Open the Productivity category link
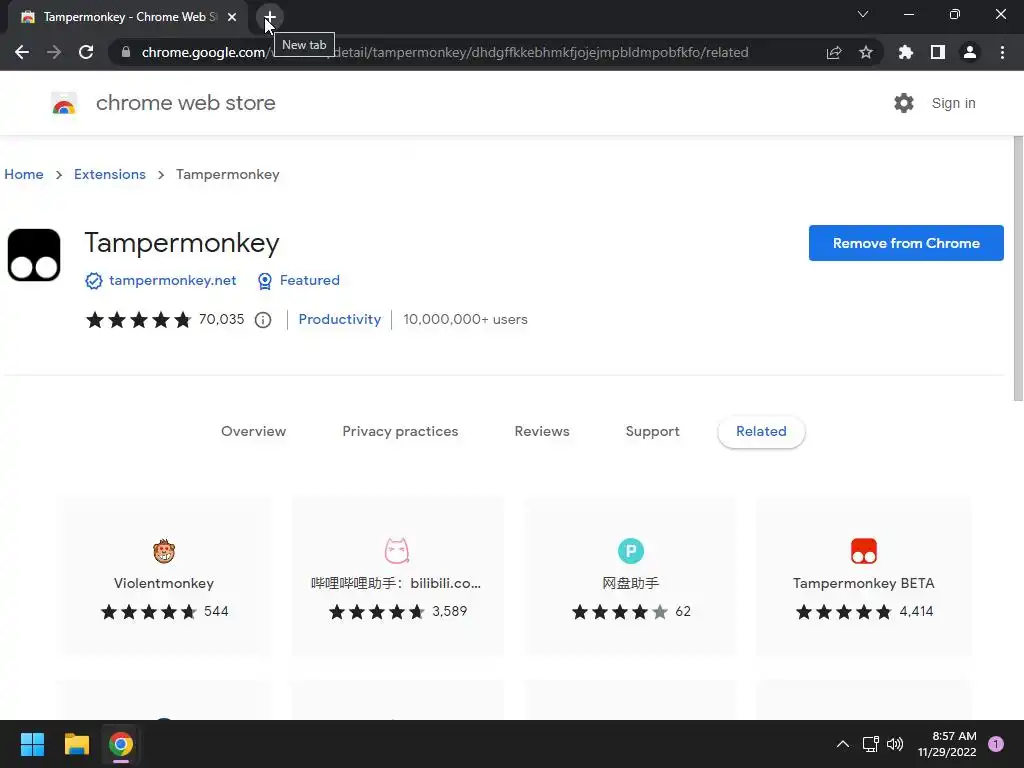The height and width of the screenshot is (768, 1024). [340, 319]
